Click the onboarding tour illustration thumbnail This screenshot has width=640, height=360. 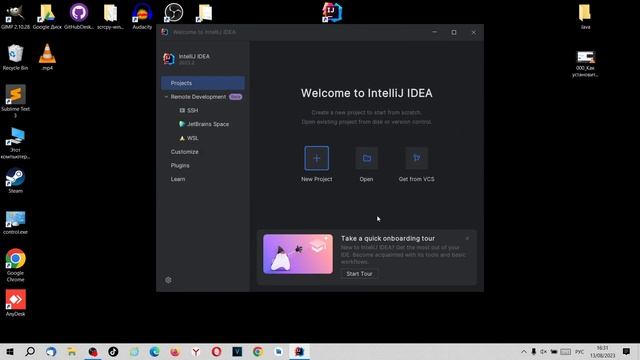tap(298, 254)
